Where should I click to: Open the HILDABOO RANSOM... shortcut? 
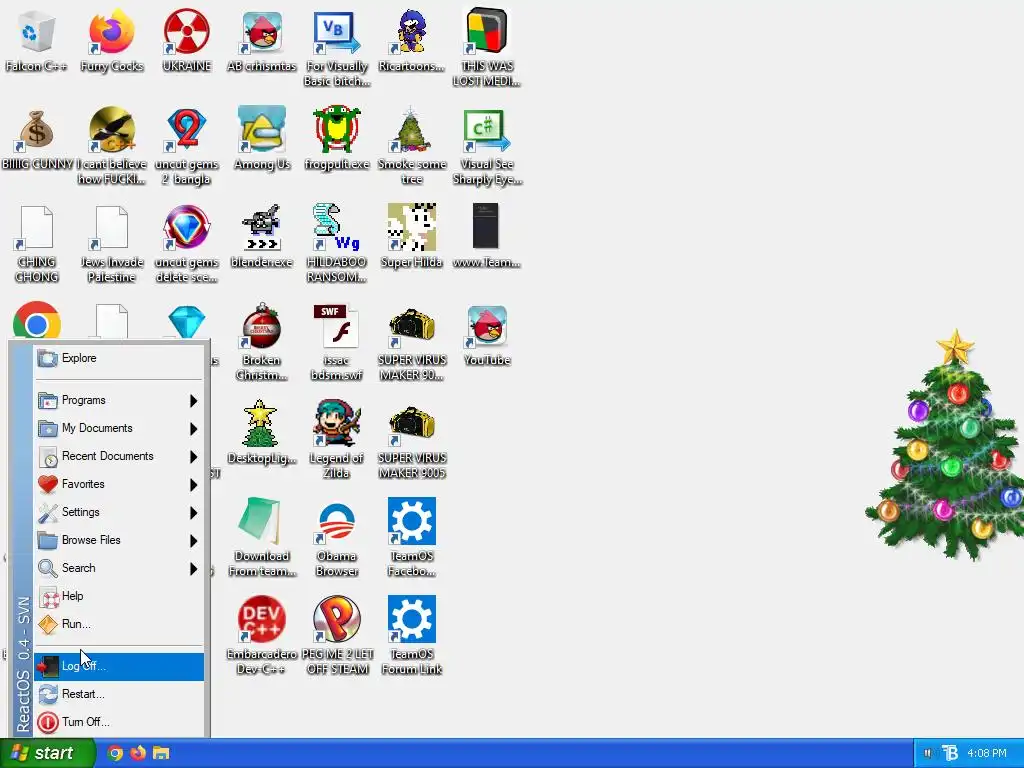coord(337,244)
